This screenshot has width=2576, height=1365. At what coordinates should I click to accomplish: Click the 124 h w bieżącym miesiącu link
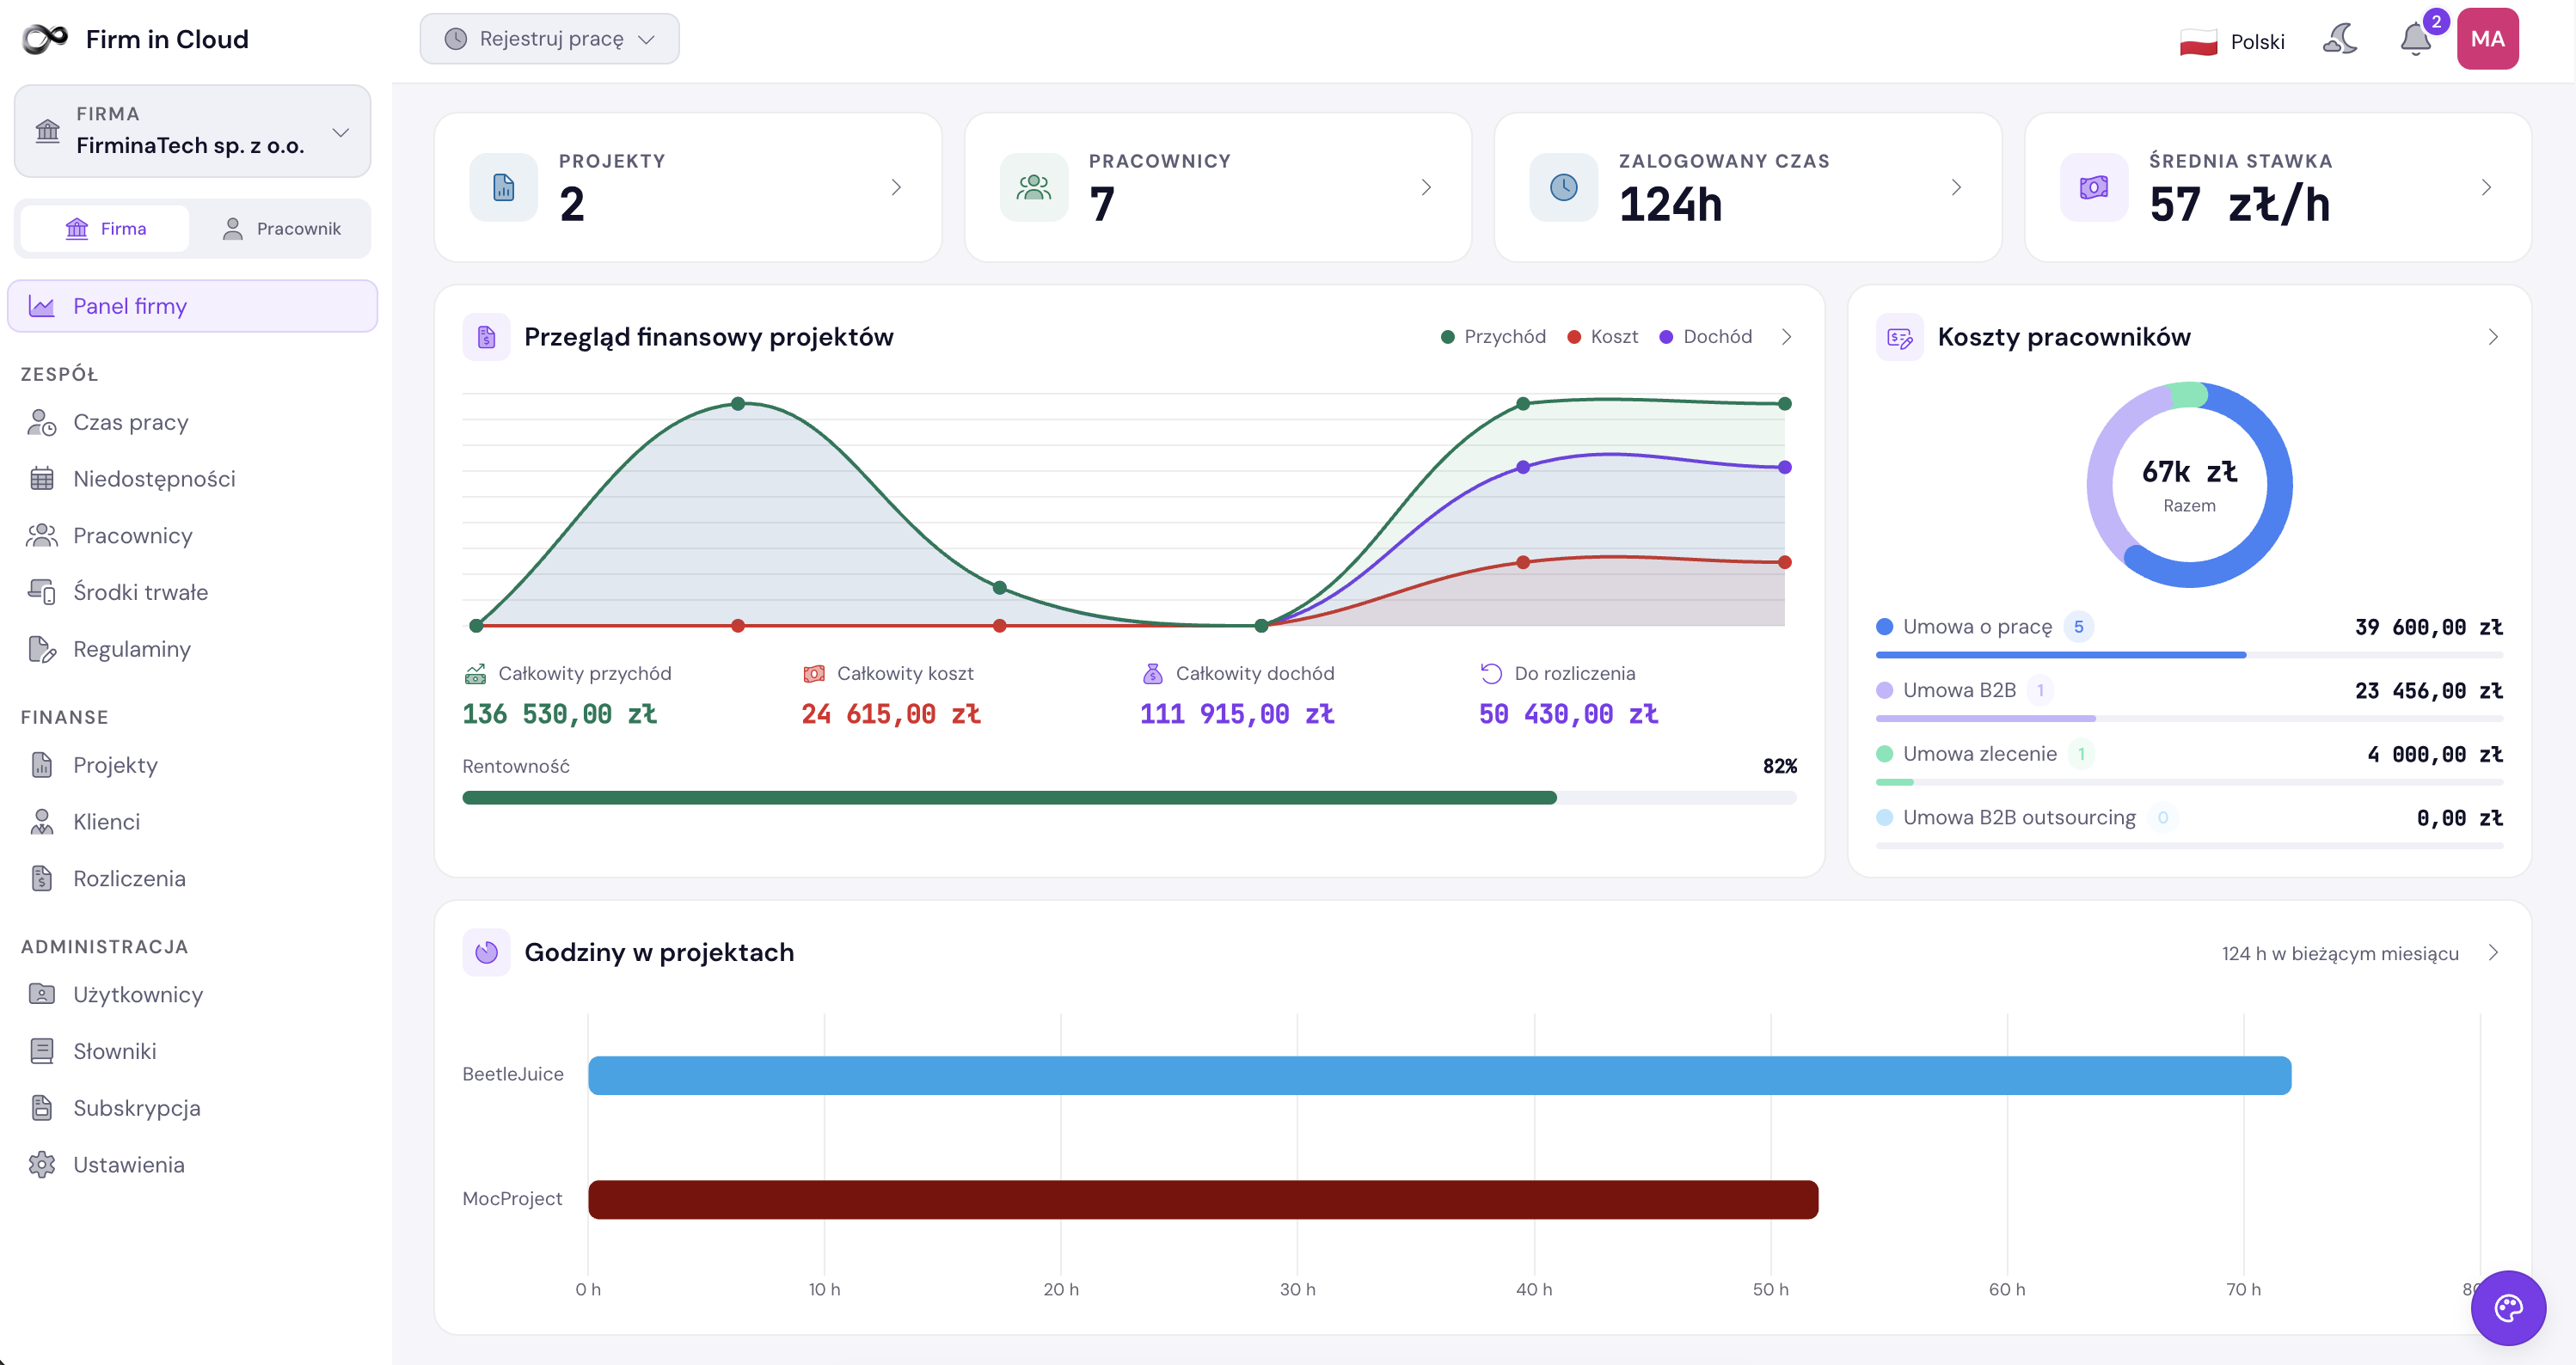click(x=2340, y=953)
